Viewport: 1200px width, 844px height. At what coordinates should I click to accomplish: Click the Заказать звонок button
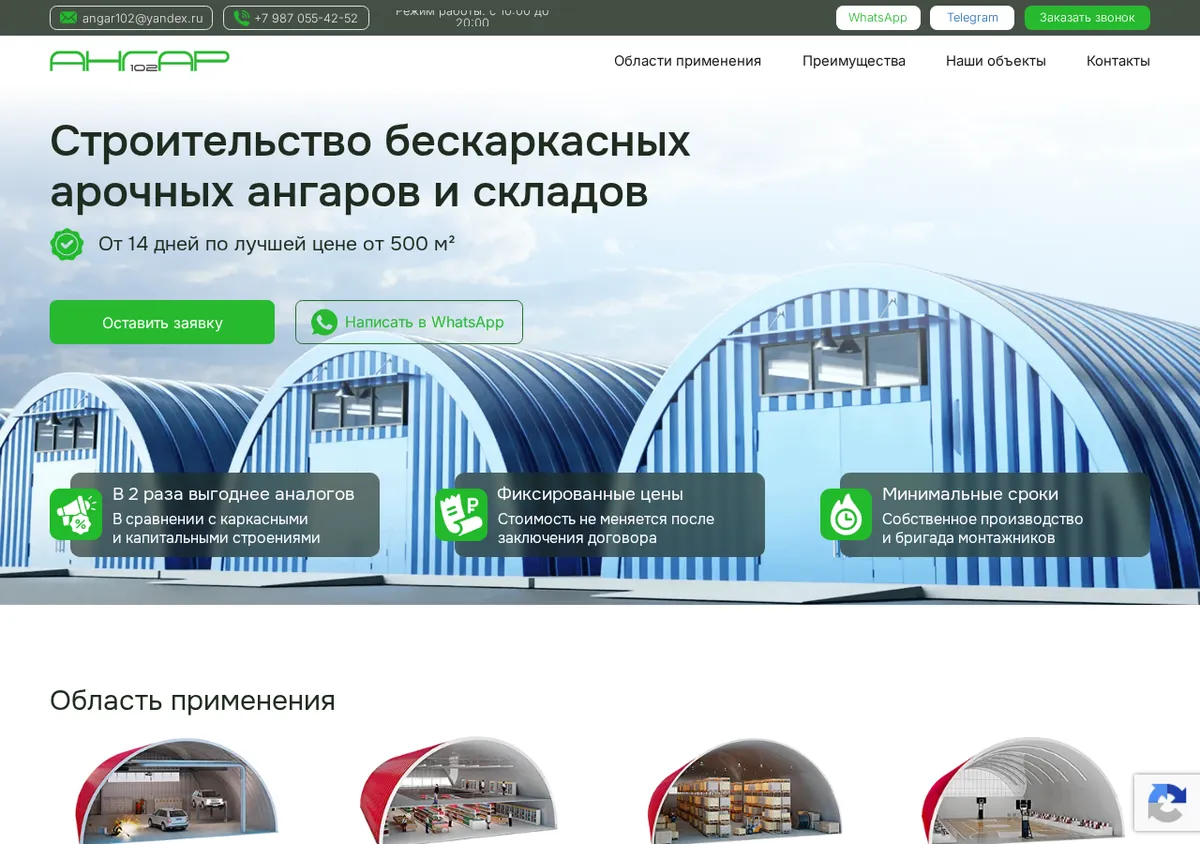coord(1087,18)
